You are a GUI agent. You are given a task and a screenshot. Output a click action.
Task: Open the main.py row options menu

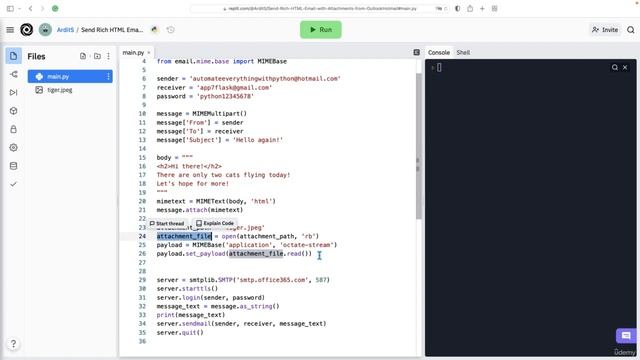point(108,76)
